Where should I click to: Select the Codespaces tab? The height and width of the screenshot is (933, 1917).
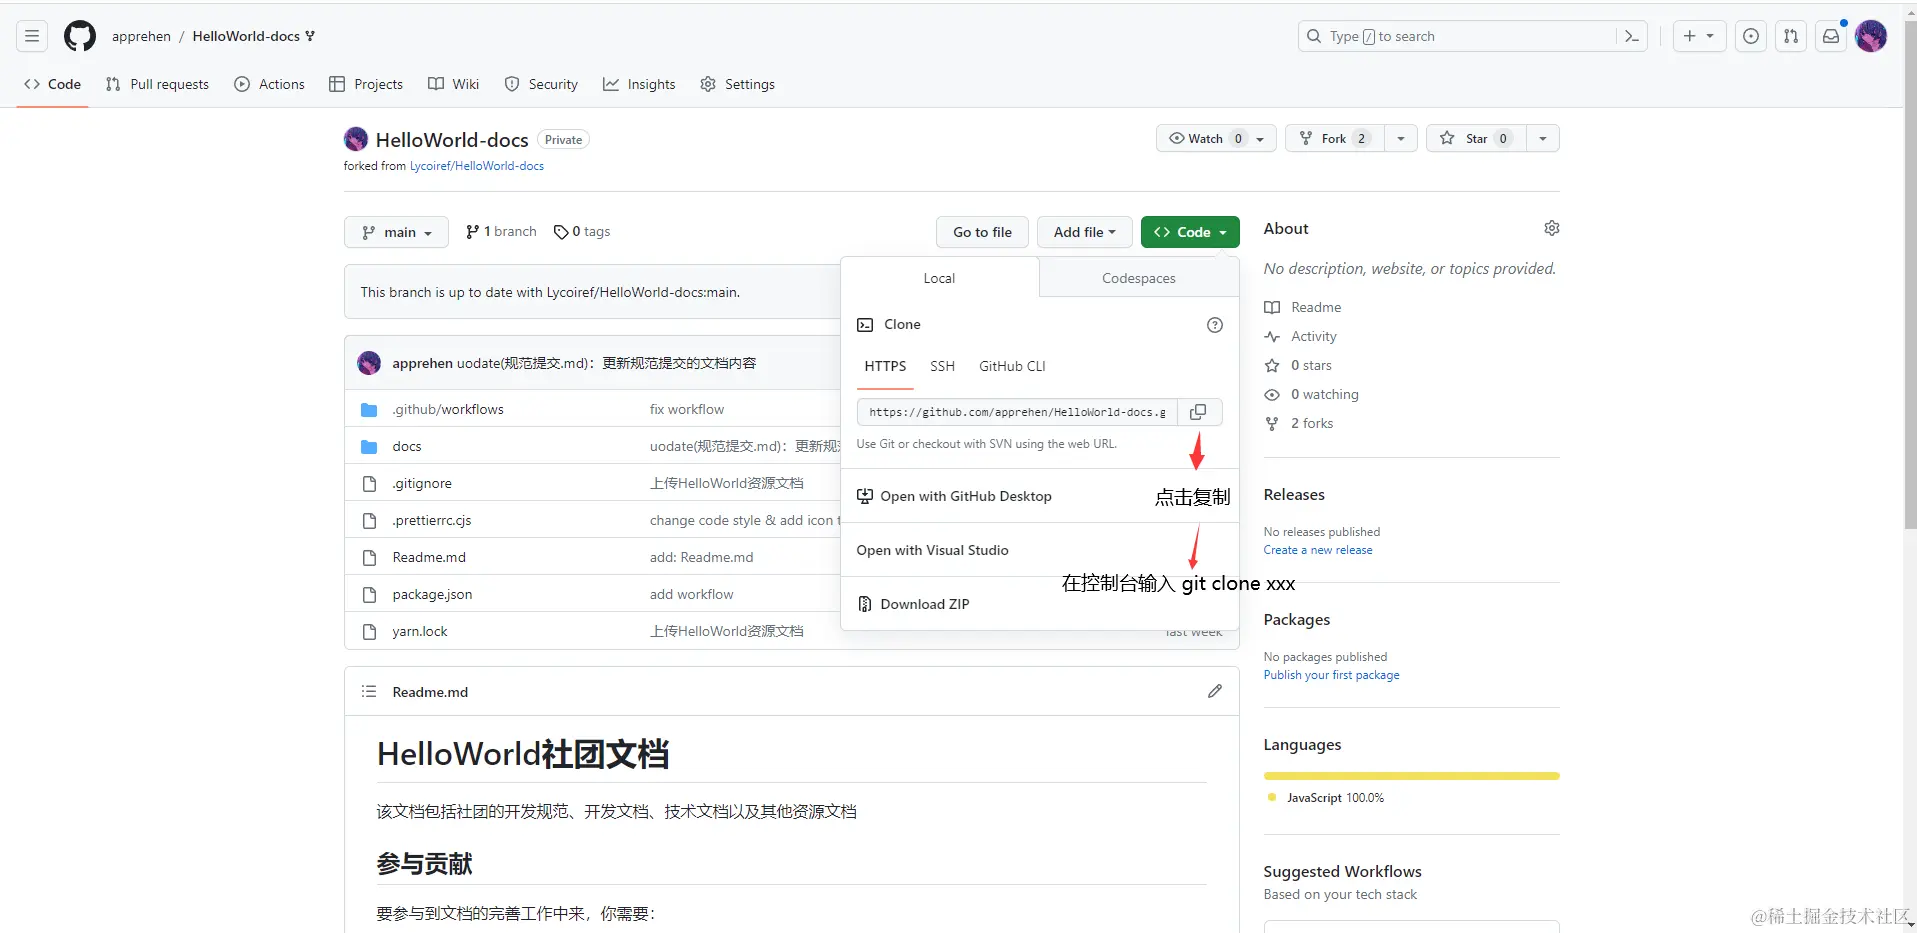click(x=1139, y=278)
